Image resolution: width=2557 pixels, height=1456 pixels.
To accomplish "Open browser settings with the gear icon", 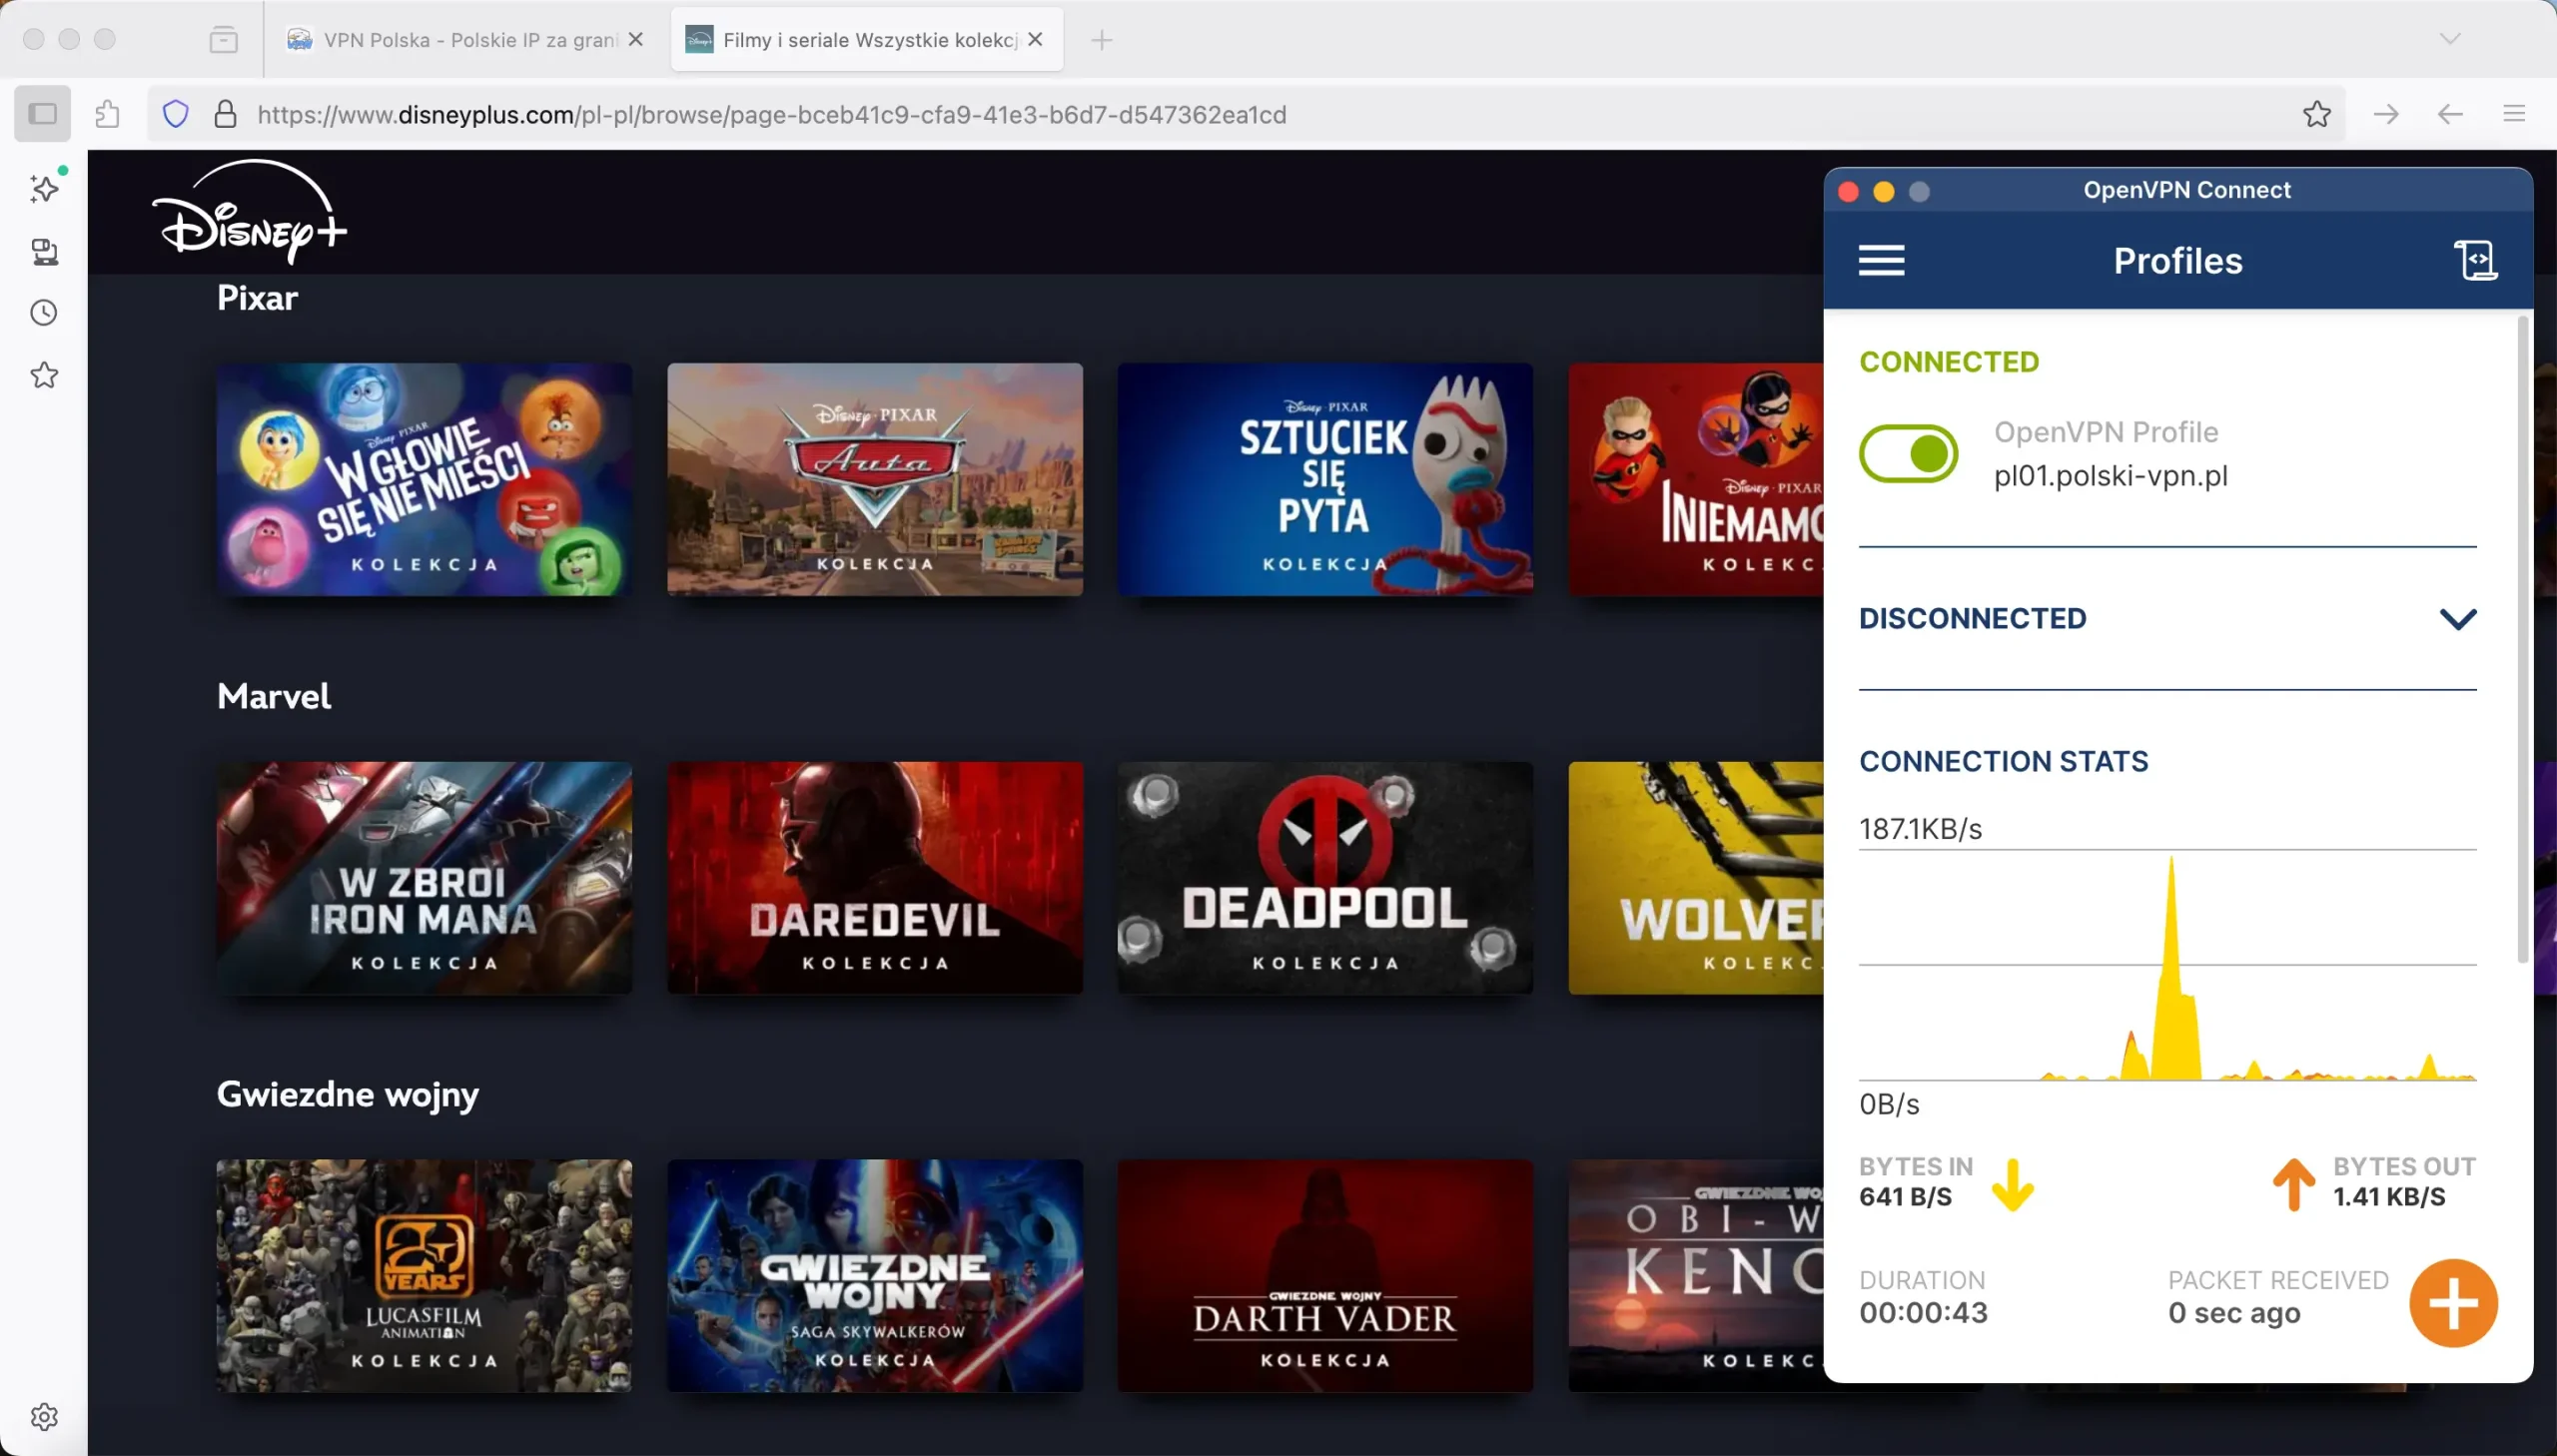I will (43, 1416).
